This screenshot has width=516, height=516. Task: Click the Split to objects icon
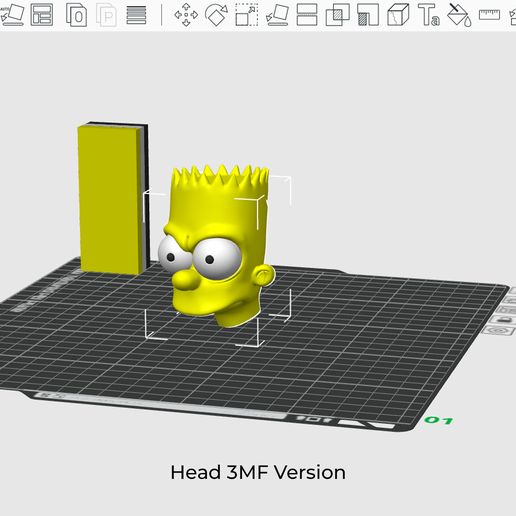coord(76,15)
